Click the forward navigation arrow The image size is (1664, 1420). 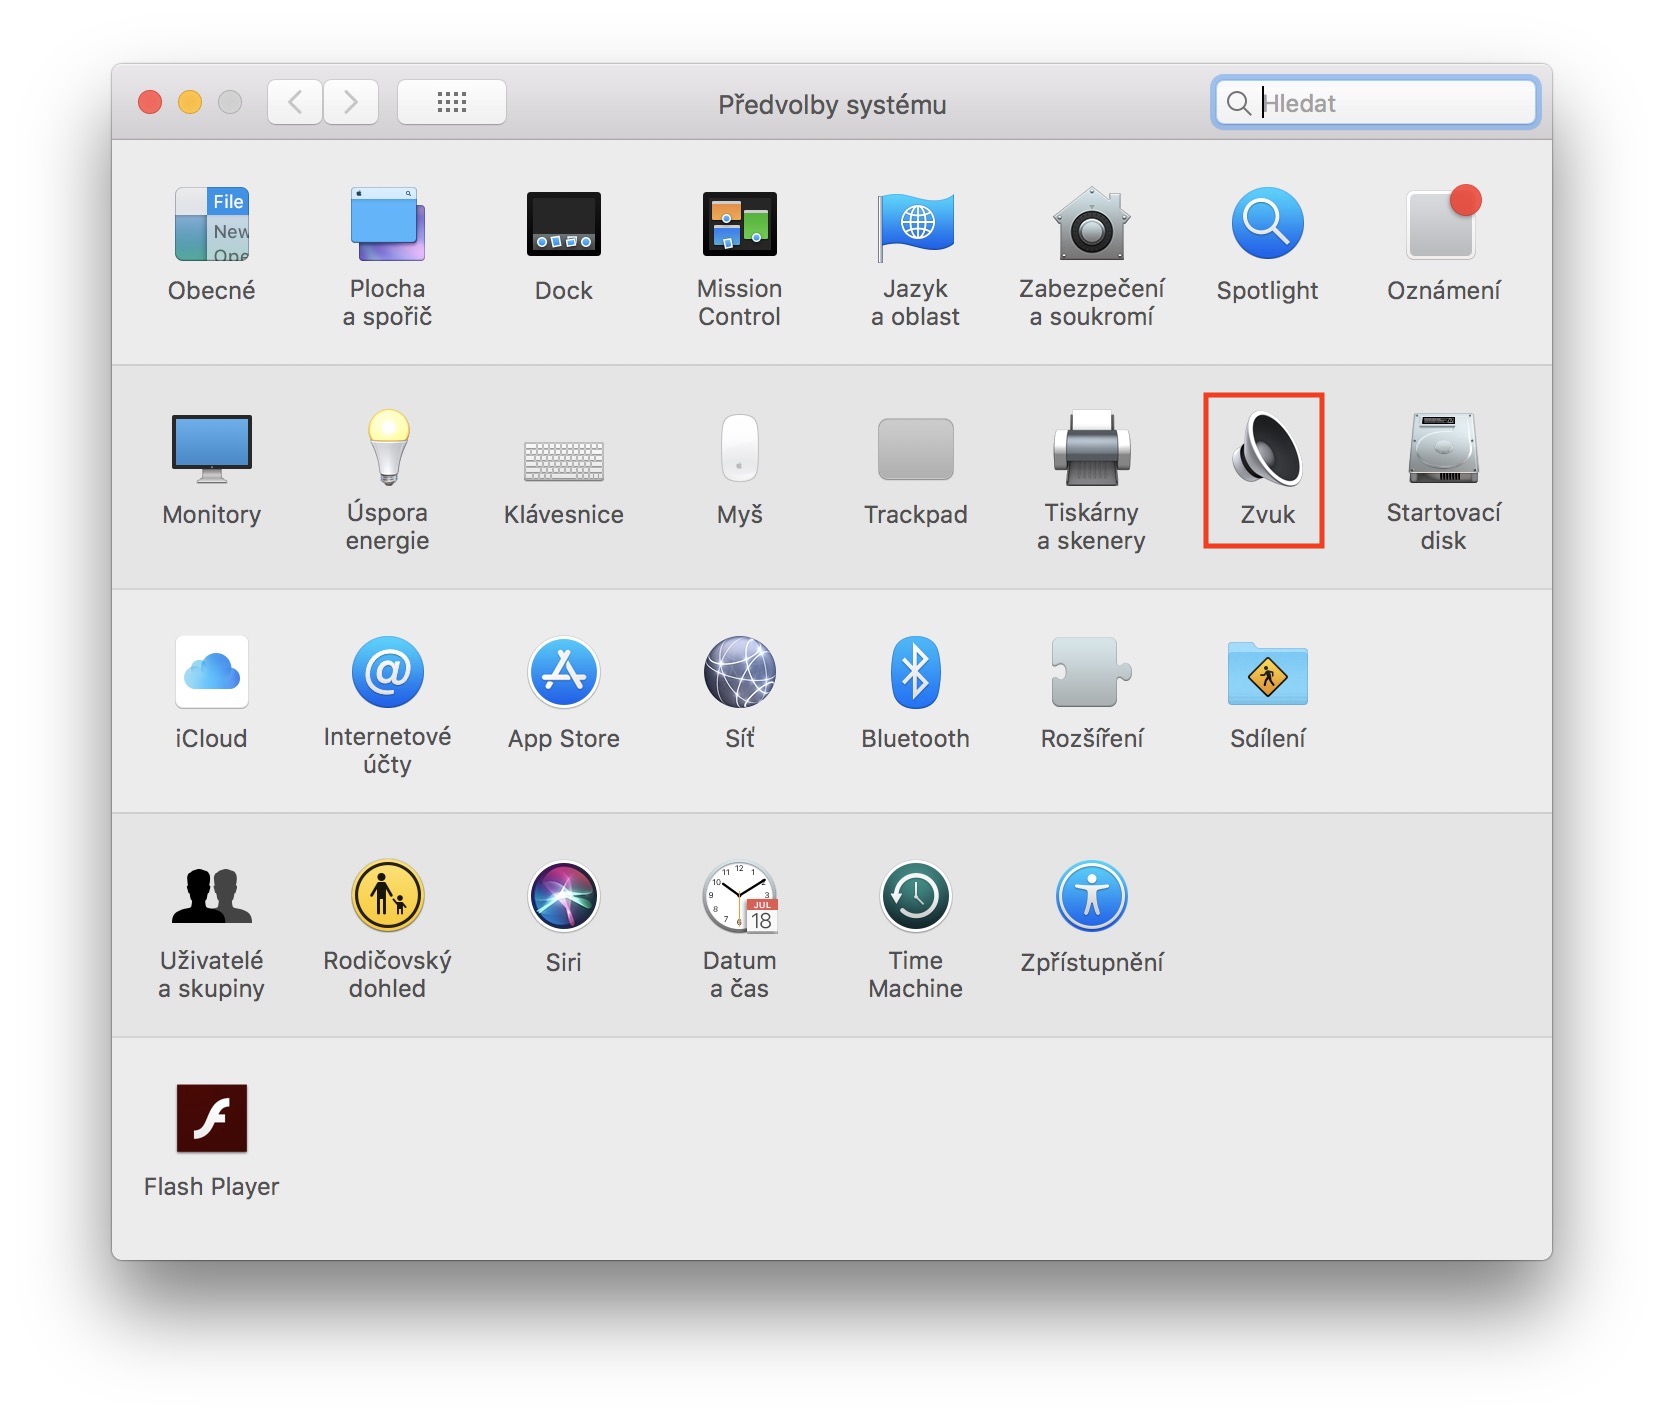click(x=351, y=102)
